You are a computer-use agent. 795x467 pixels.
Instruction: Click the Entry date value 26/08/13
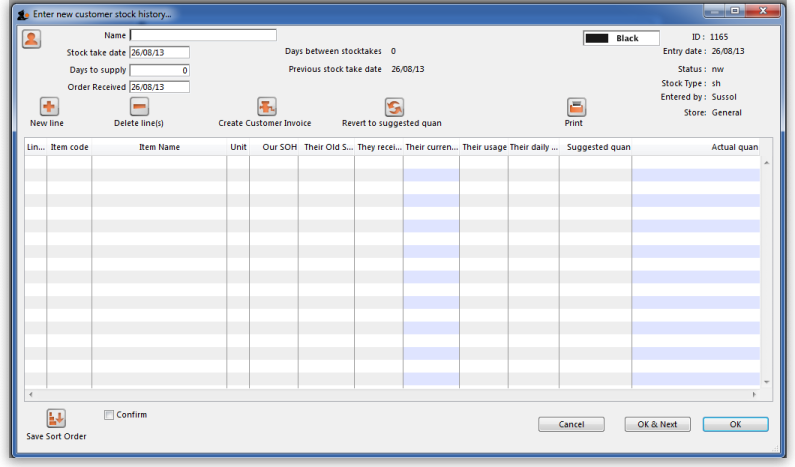pyautogui.click(x=728, y=51)
